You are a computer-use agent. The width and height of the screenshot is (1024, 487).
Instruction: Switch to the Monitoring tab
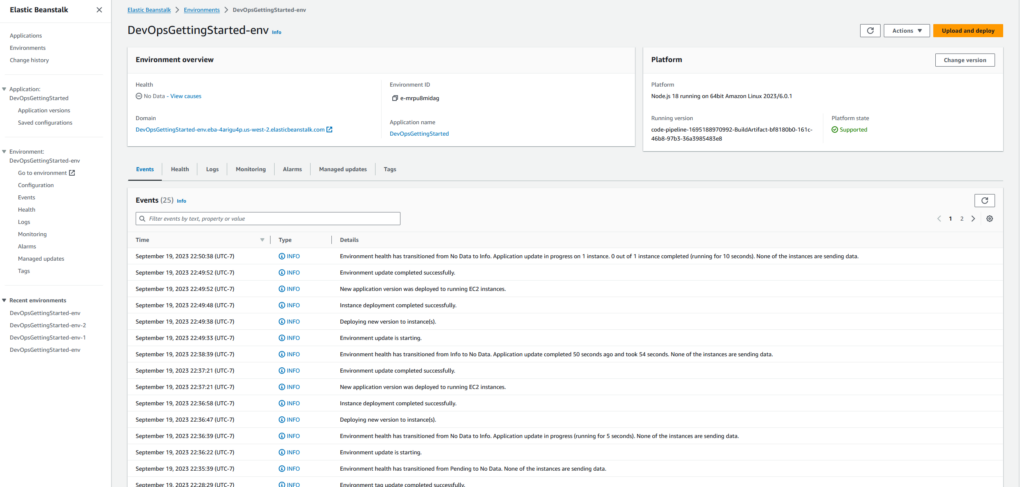click(x=250, y=169)
